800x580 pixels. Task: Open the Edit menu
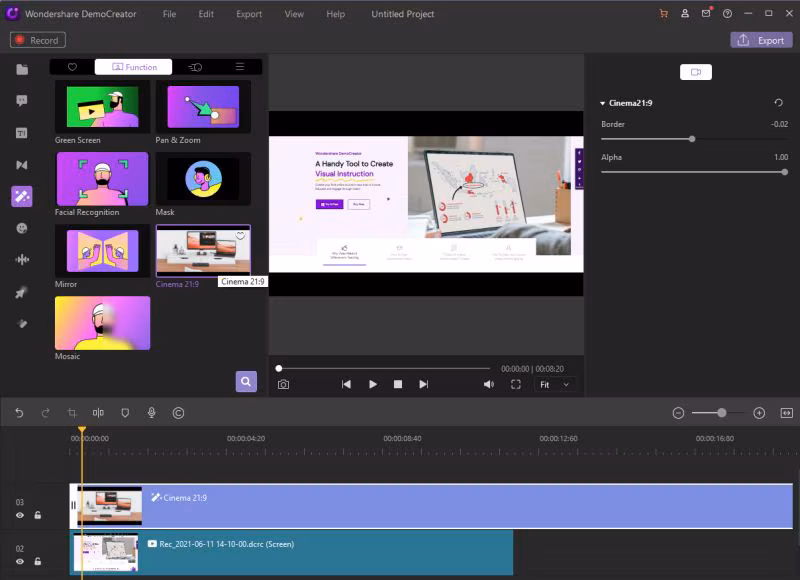pos(206,14)
